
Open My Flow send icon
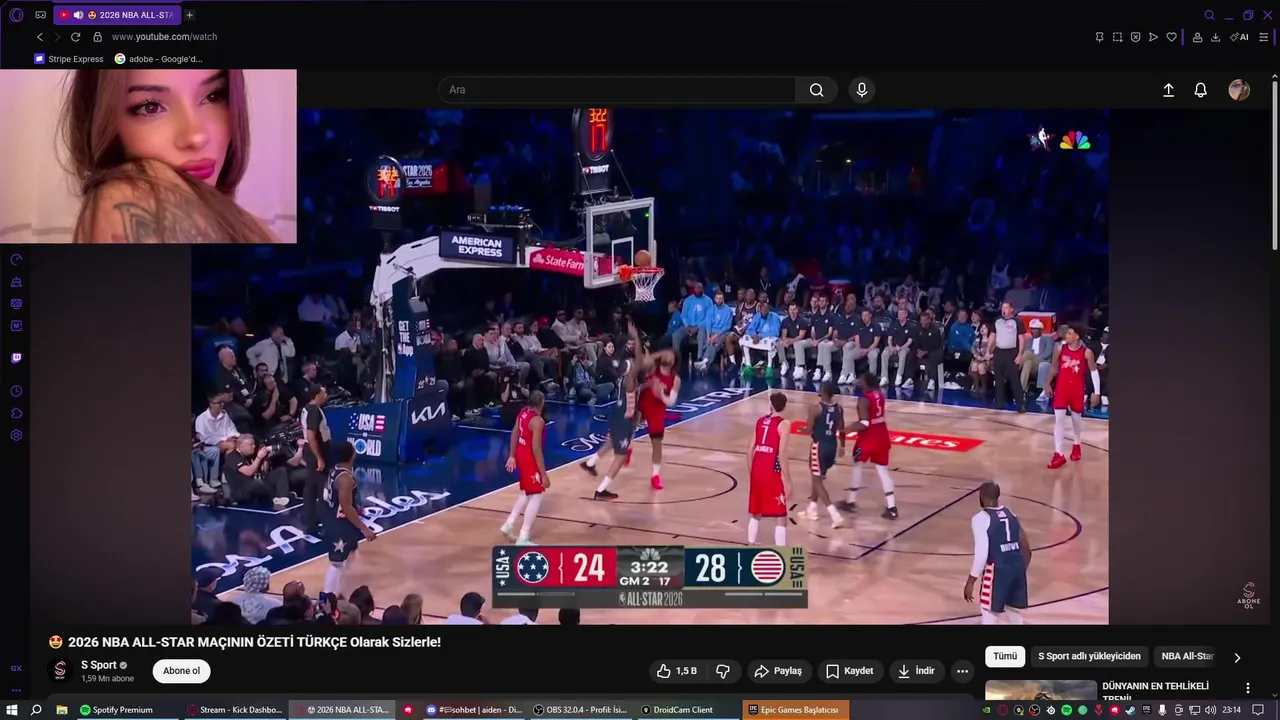1153,37
